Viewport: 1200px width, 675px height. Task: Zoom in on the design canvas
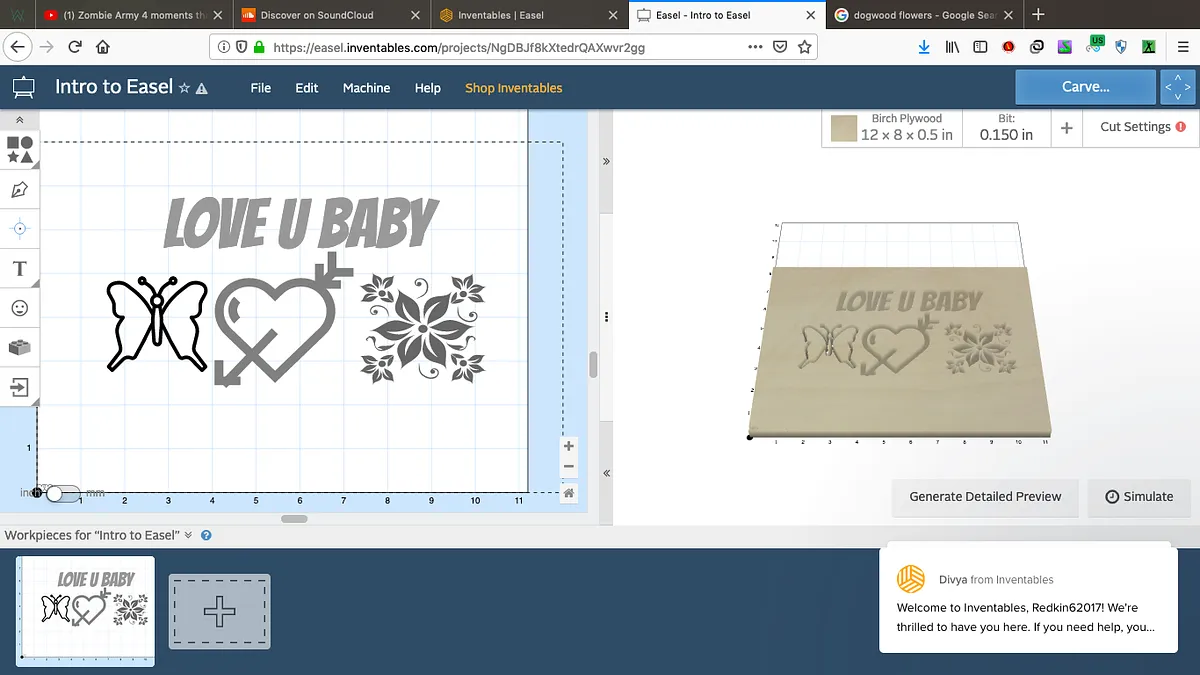click(568, 446)
